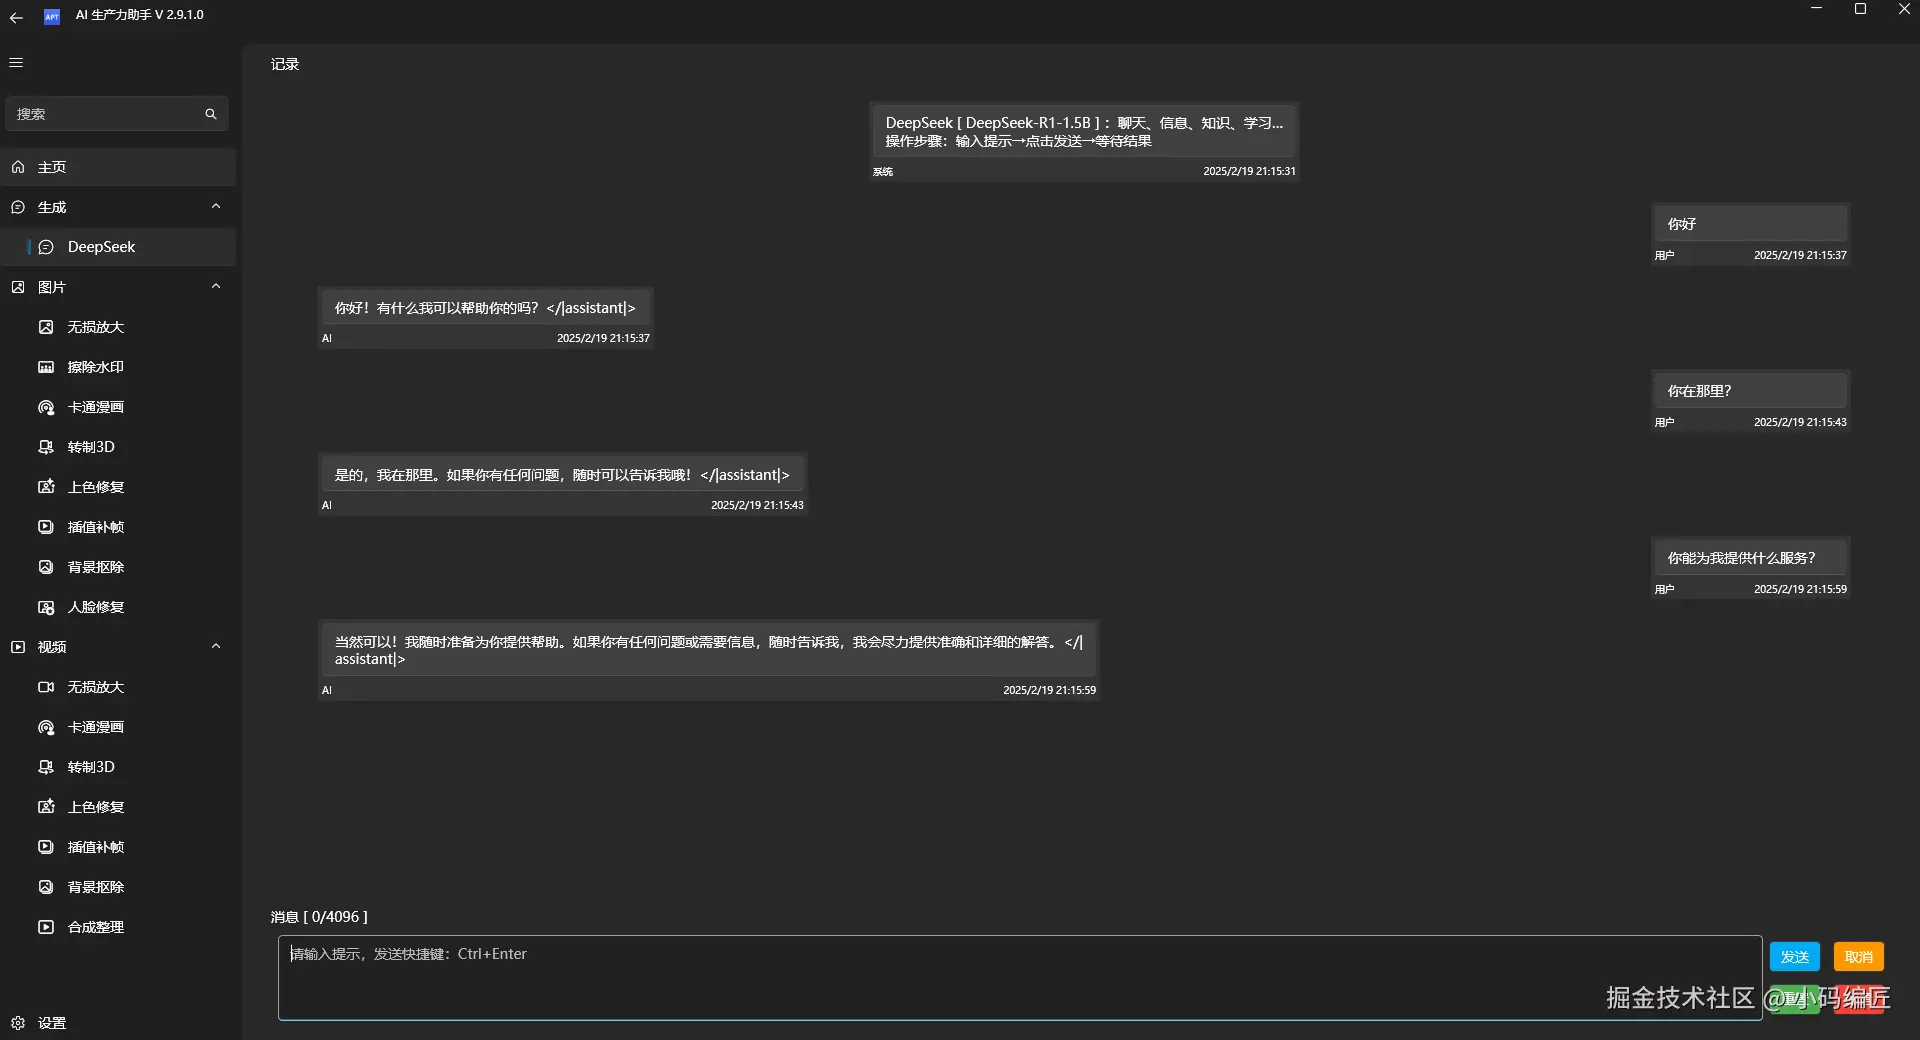
Task: Focus the 搜索 search box
Action: (x=117, y=114)
